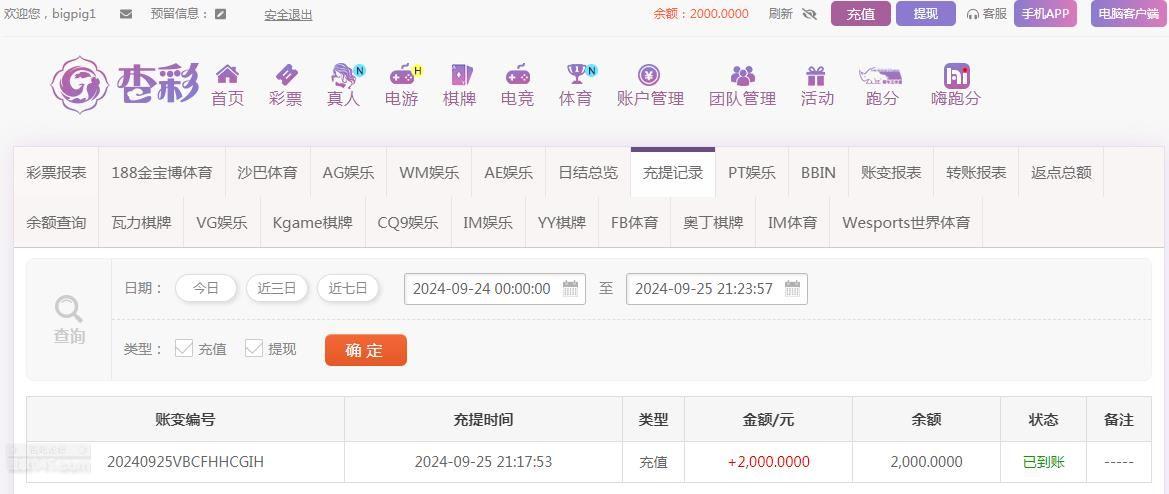Click record number 20240925VBCFHHCGIH
Viewport: 1169px width, 494px height.
186,462
